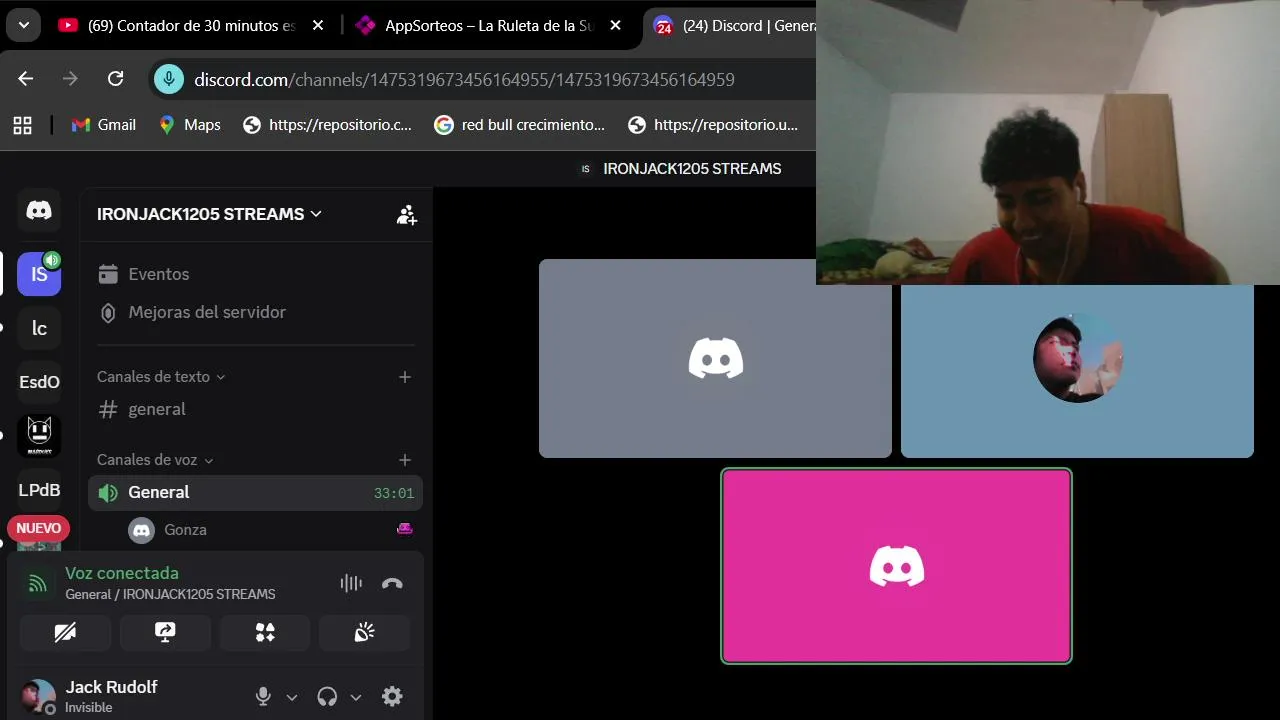
Task: Open the repositorio.u... bookmark
Action: click(712, 125)
